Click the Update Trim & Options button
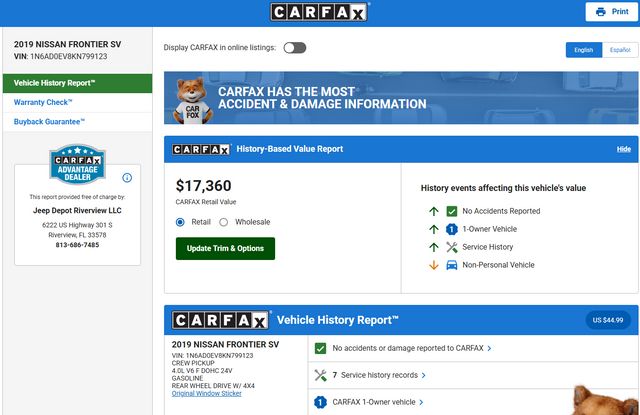The width and height of the screenshot is (640, 415). point(225,248)
